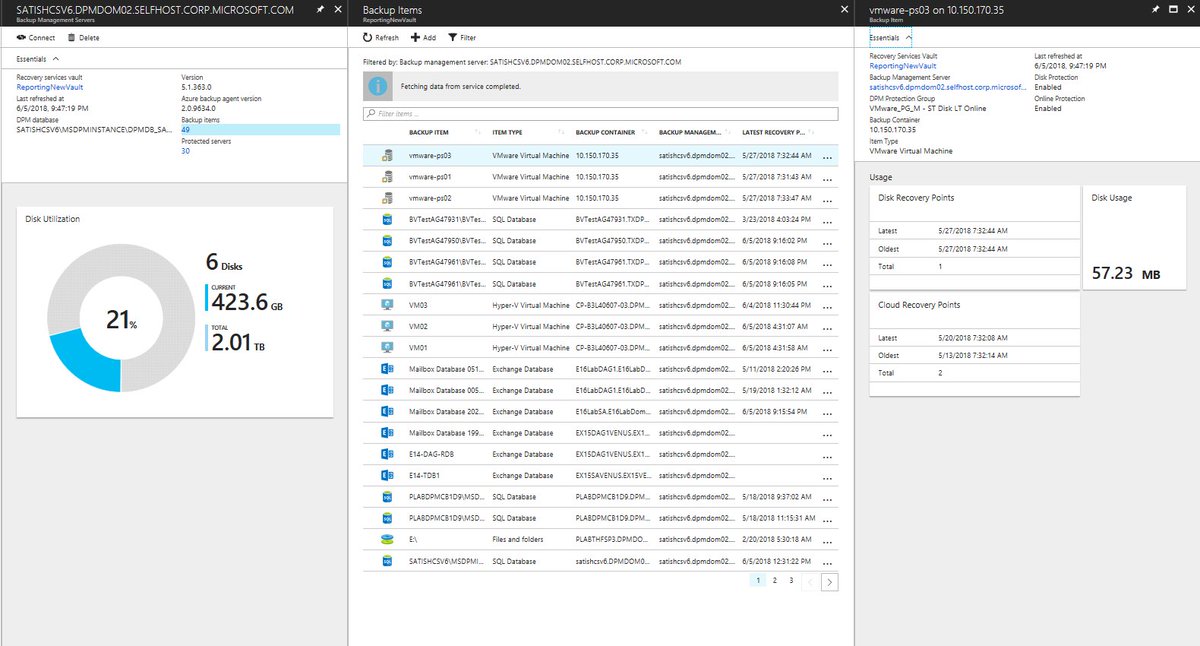This screenshot has height=646, width=1200.
Task: Click Exchange icon for E14-TDB1
Action: (x=387, y=475)
